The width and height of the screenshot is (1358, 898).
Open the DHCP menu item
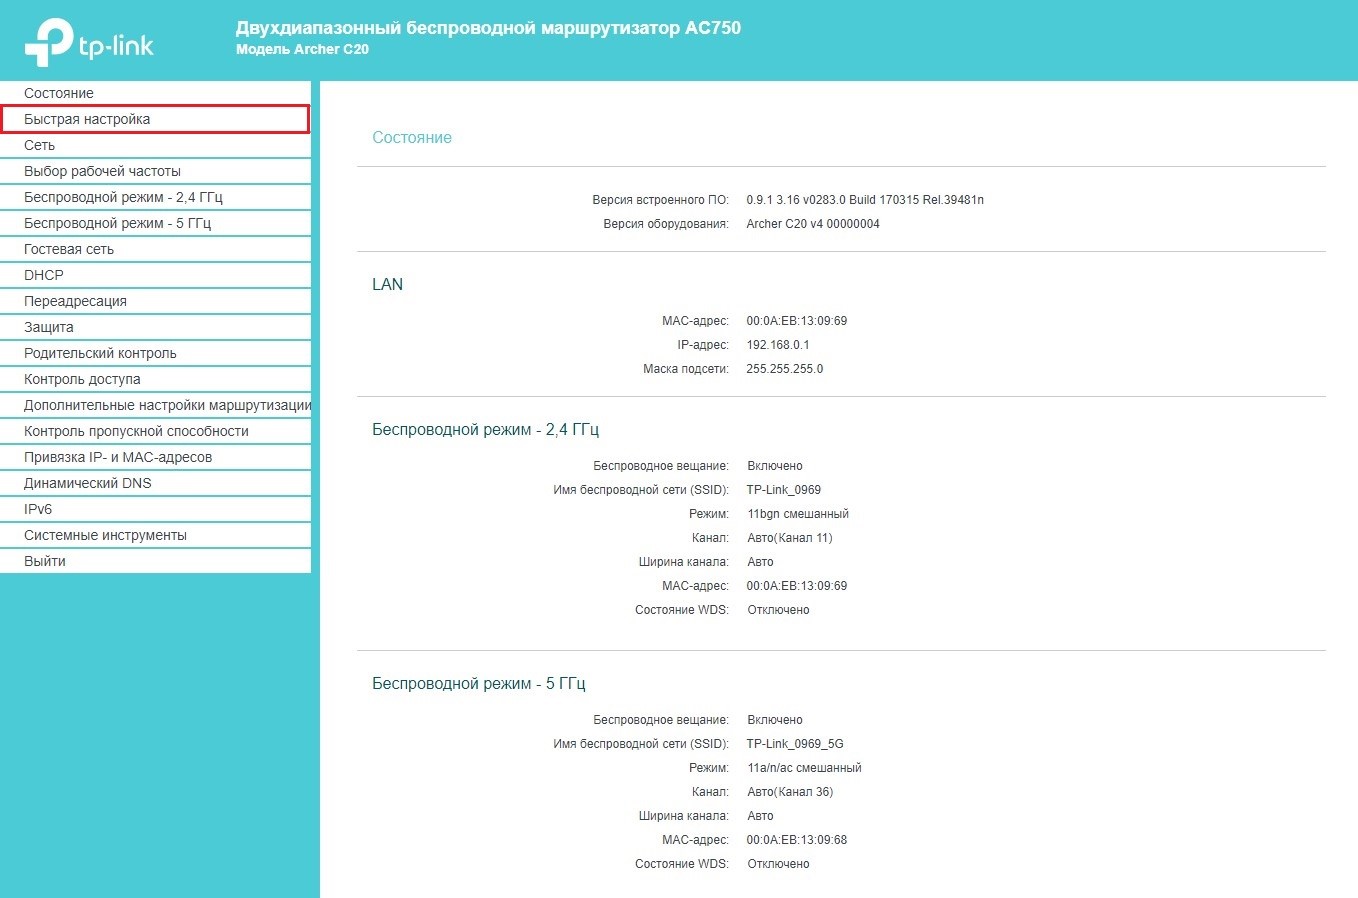pos(44,275)
